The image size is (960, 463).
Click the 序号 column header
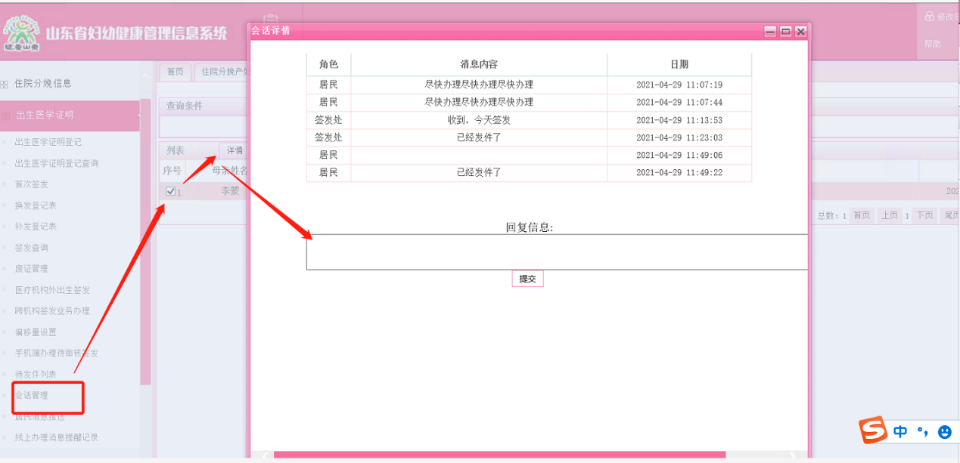point(171,170)
